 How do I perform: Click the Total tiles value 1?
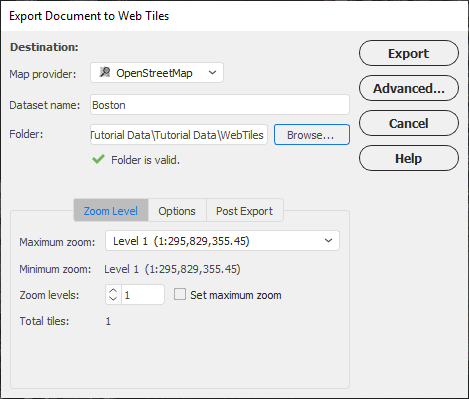108,321
